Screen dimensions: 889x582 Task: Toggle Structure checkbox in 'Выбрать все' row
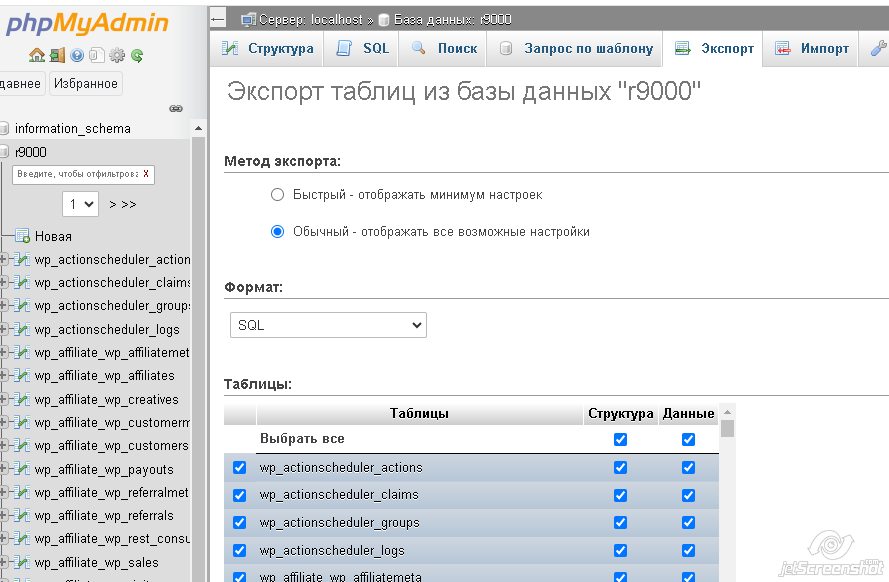click(620, 439)
